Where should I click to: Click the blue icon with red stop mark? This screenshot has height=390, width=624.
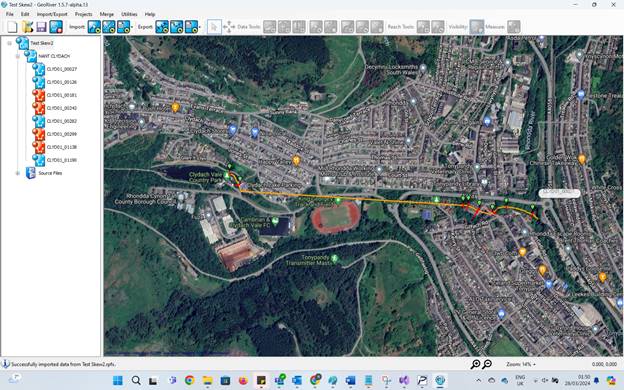(x=56, y=27)
